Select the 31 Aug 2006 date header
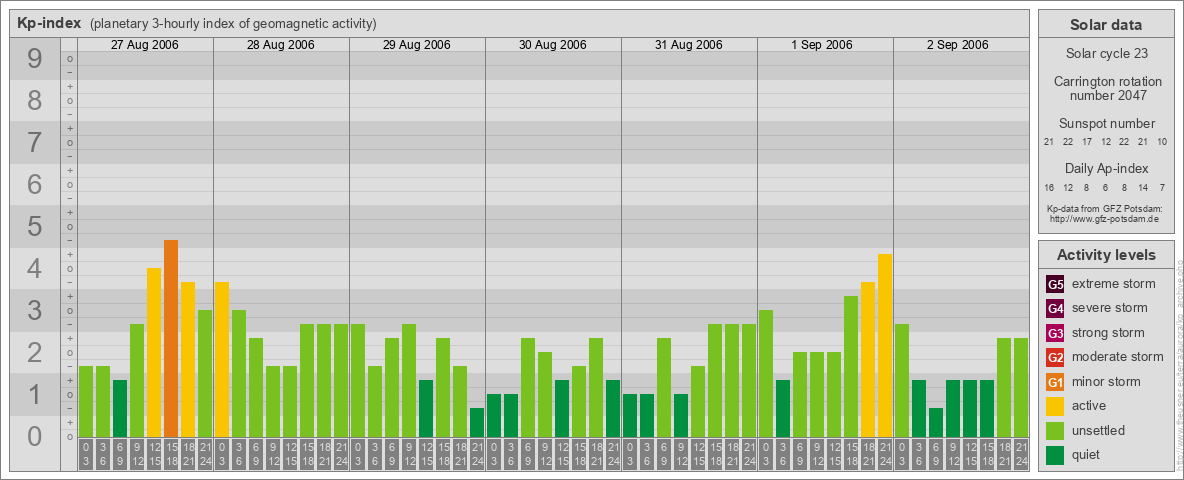The width and height of the screenshot is (1184, 480). point(689,45)
